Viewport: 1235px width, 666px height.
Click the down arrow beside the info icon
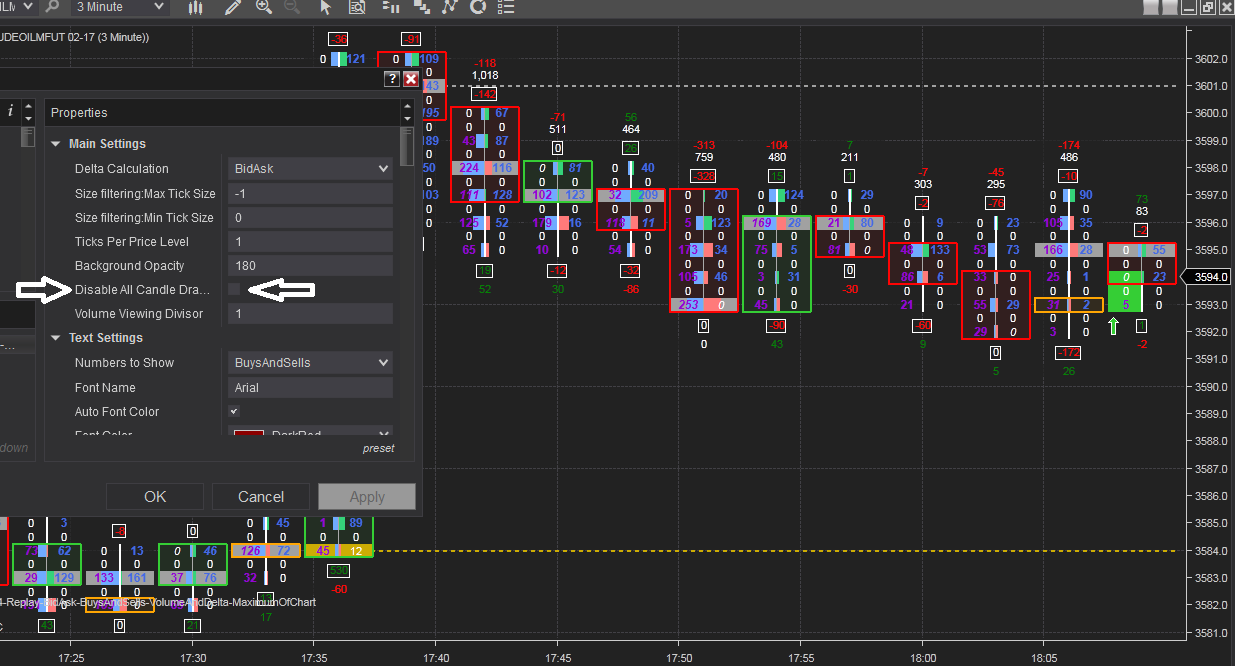point(28,118)
